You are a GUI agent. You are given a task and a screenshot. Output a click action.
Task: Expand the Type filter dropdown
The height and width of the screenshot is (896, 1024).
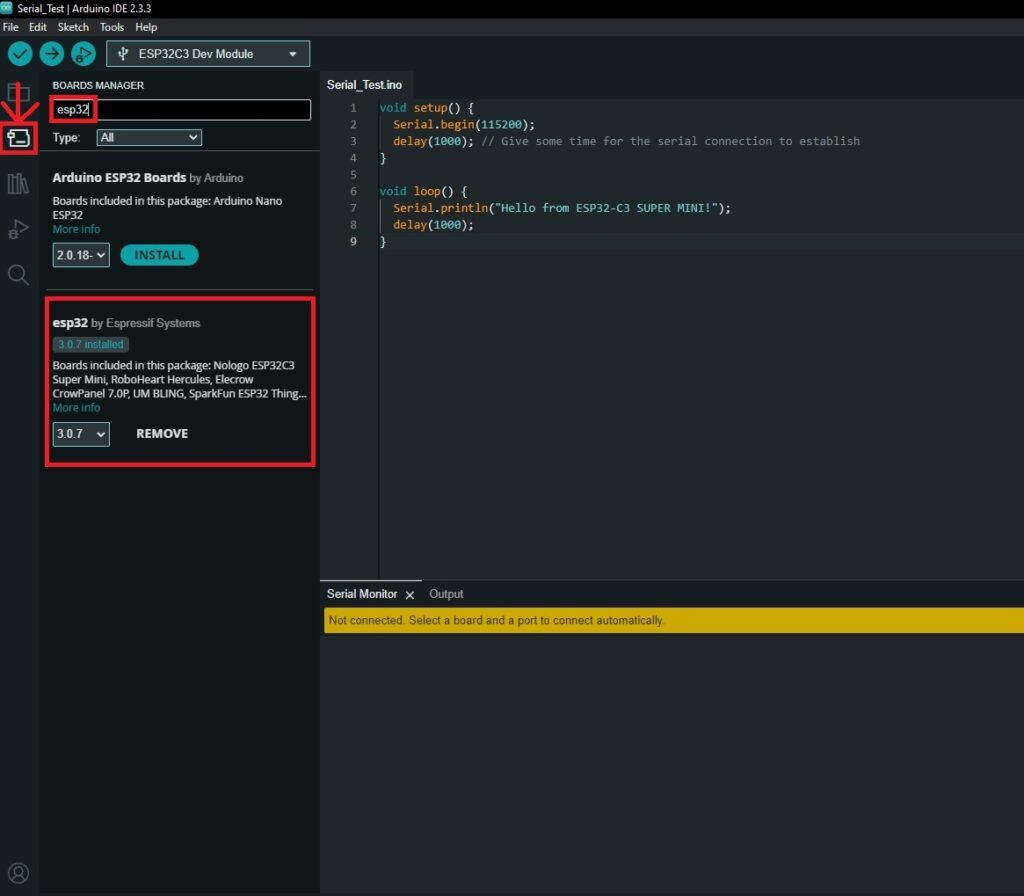(x=149, y=137)
